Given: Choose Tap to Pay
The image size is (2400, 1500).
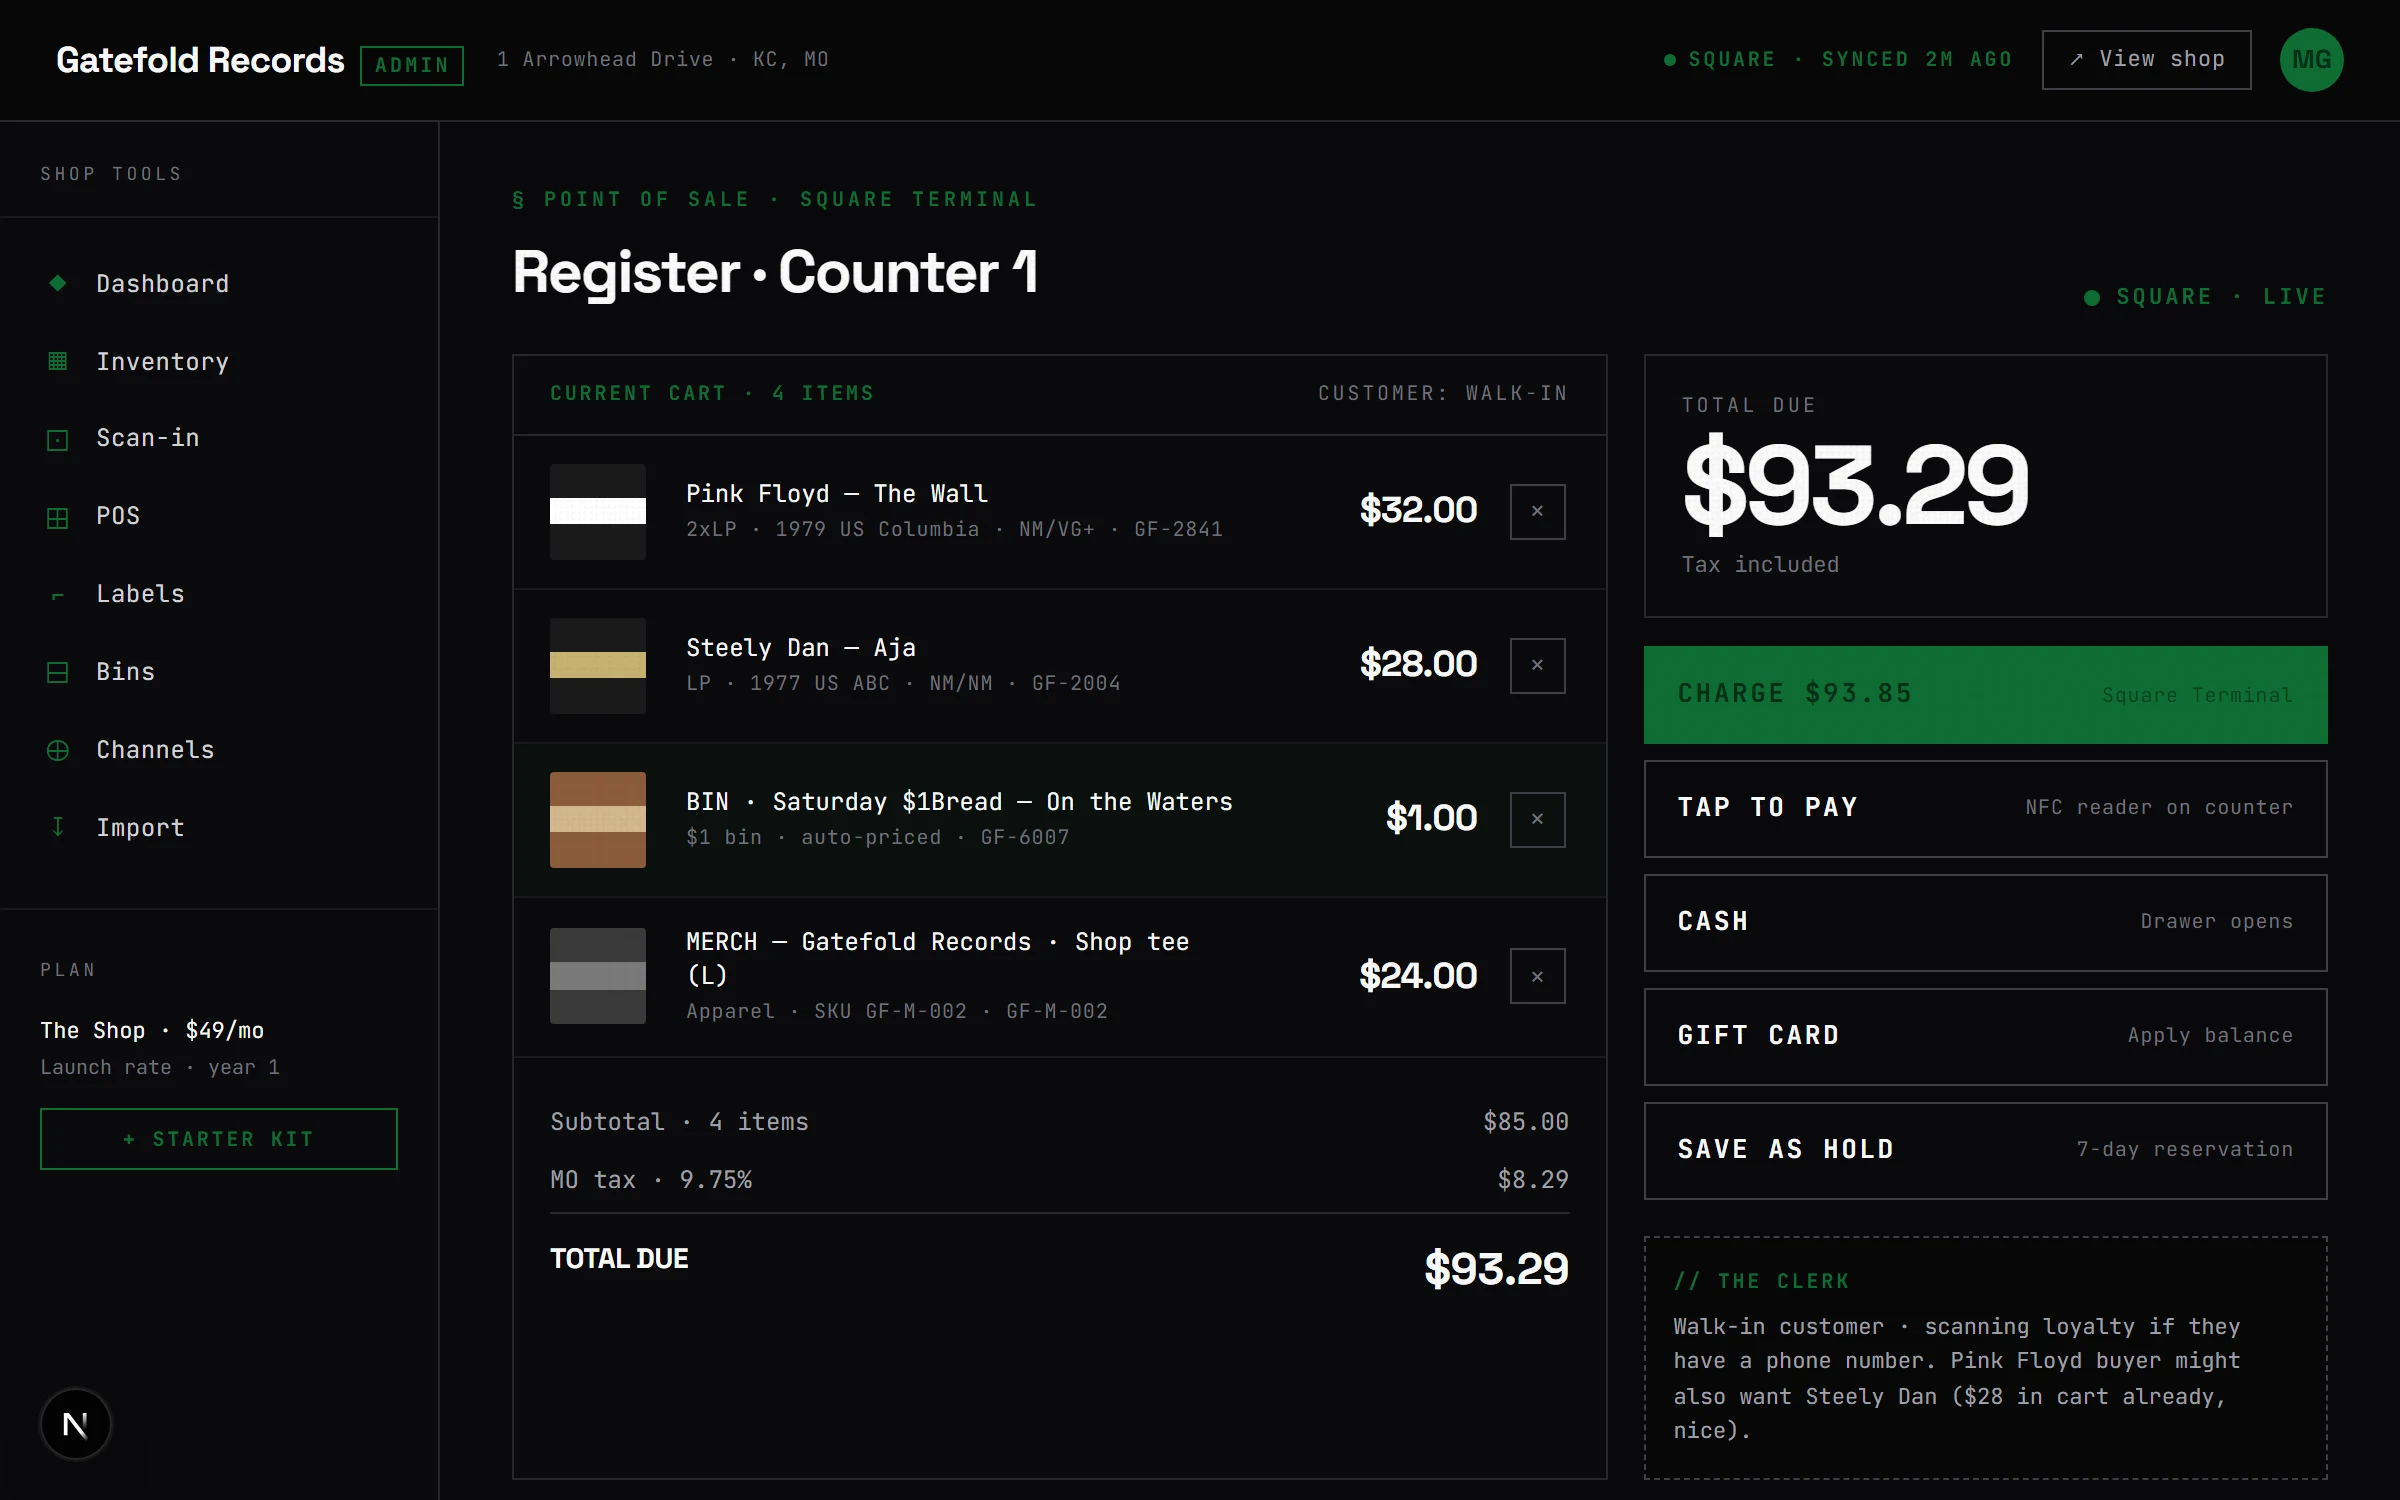Looking at the screenshot, I should pyautogui.click(x=1985, y=809).
